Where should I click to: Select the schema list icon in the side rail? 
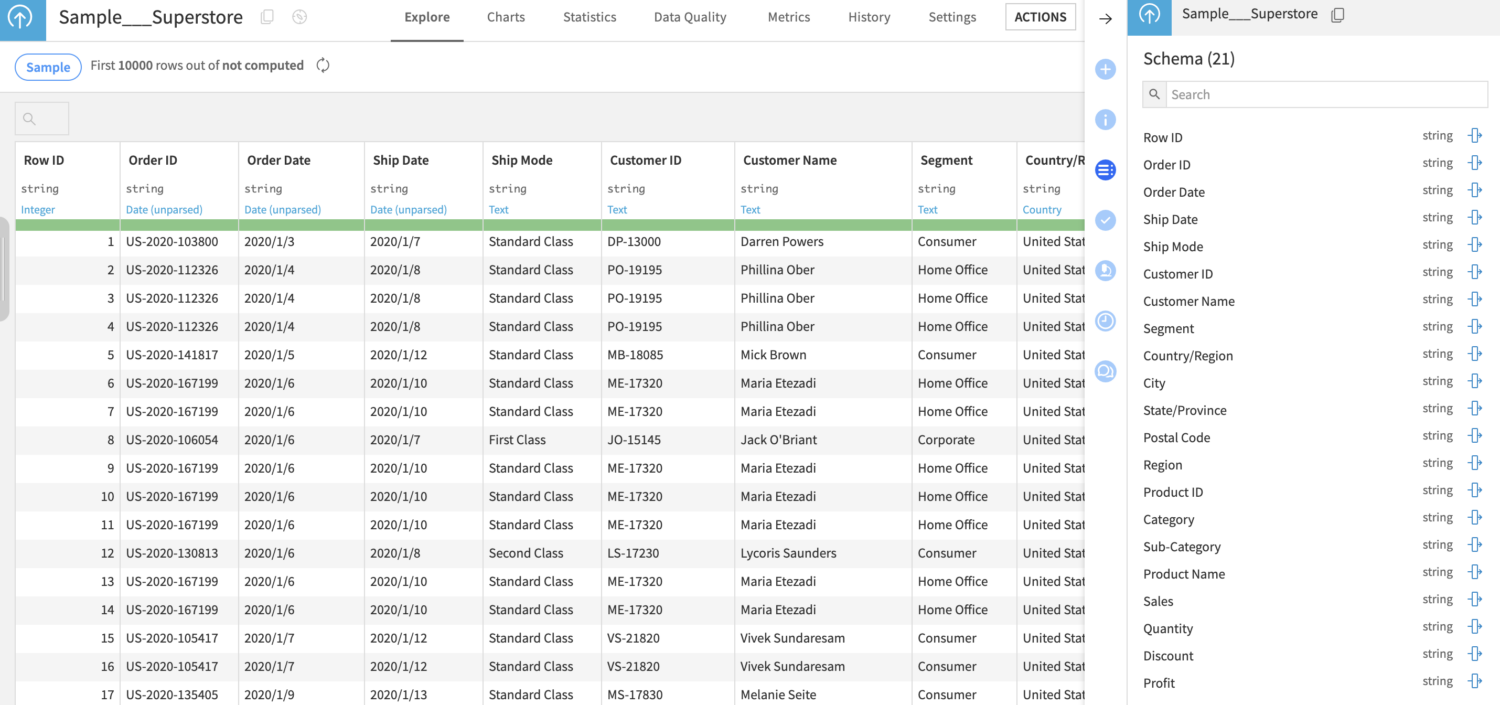[x=1105, y=170]
